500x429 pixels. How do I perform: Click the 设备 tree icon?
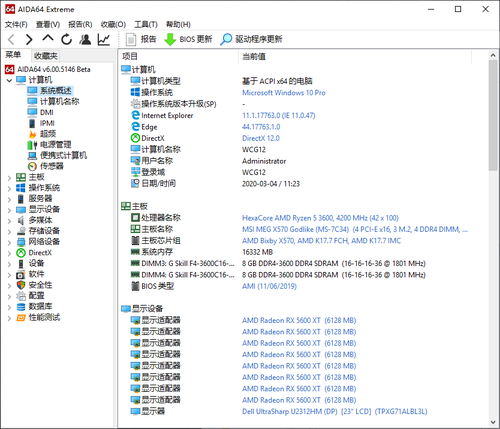pyautogui.click(x=21, y=264)
